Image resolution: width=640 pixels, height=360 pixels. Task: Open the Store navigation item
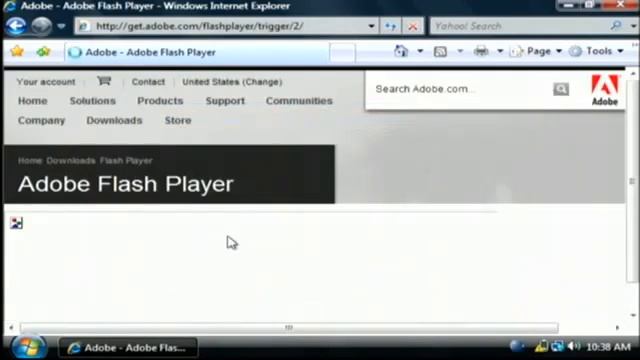[x=178, y=121]
